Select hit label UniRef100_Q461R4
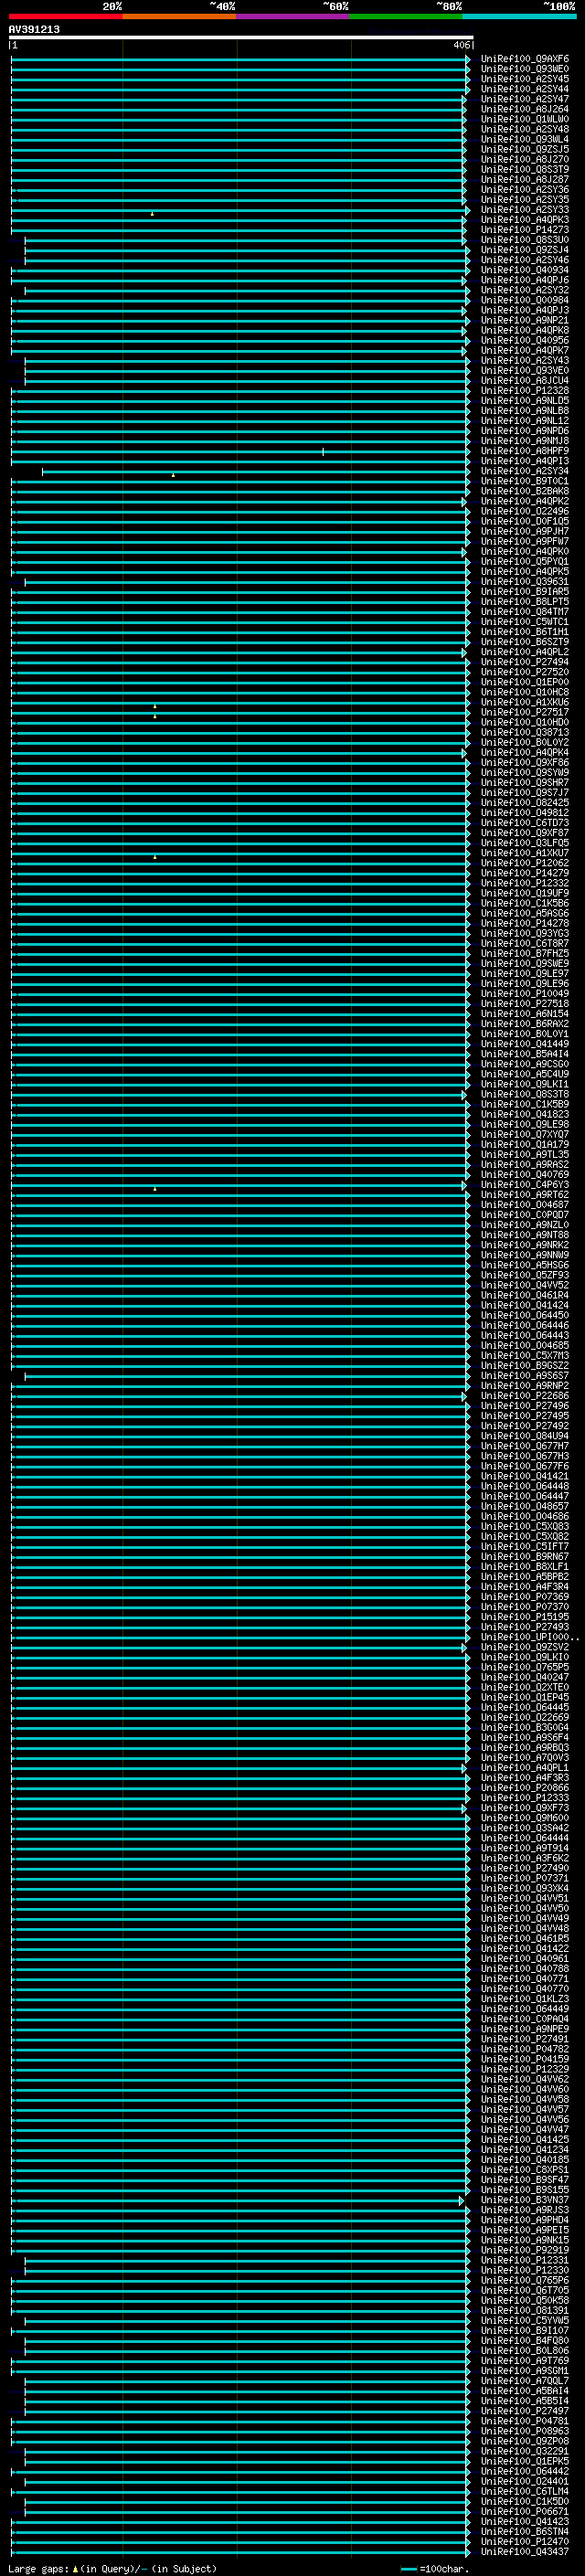The height and width of the screenshot is (2576, 585). tap(525, 1295)
